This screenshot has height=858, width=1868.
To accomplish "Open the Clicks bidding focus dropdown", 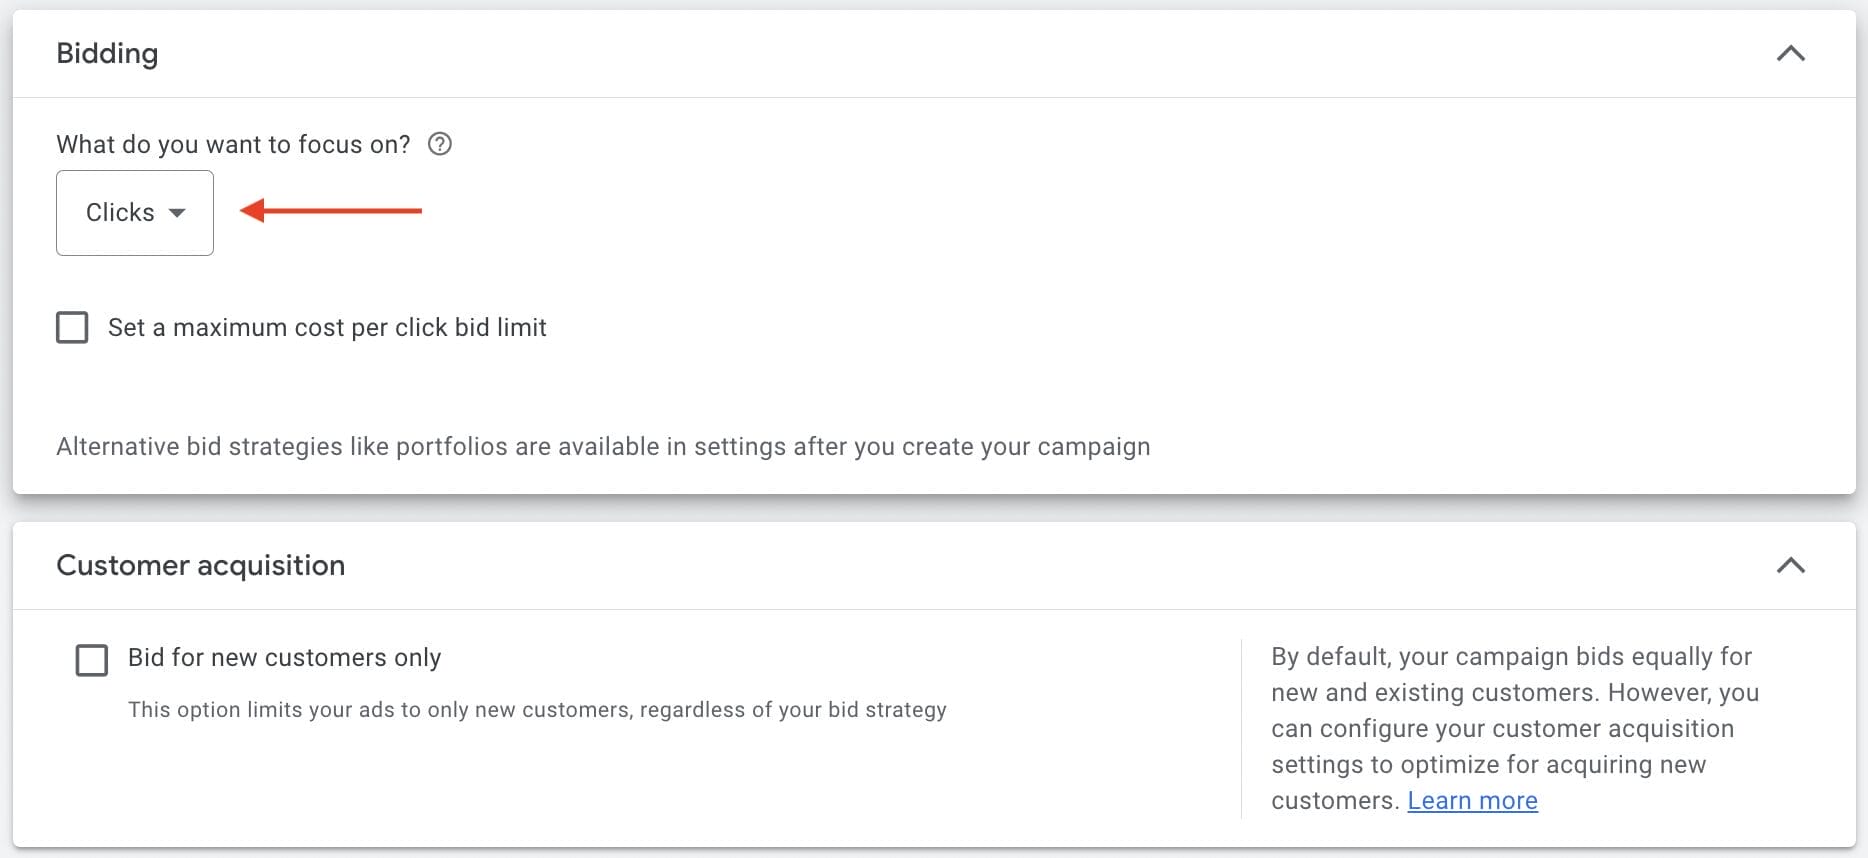I will [x=134, y=213].
